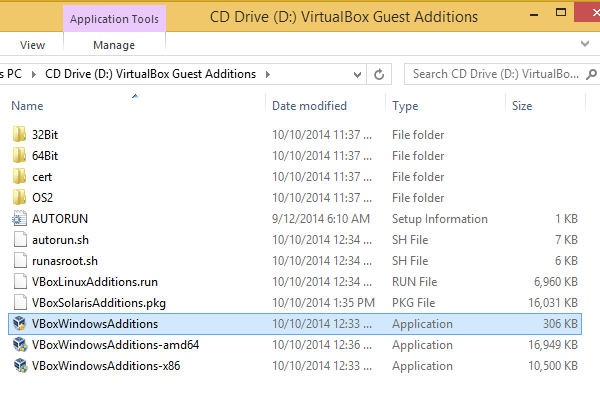Expand breadcrumb arrow after CD Drive path

point(268,74)
